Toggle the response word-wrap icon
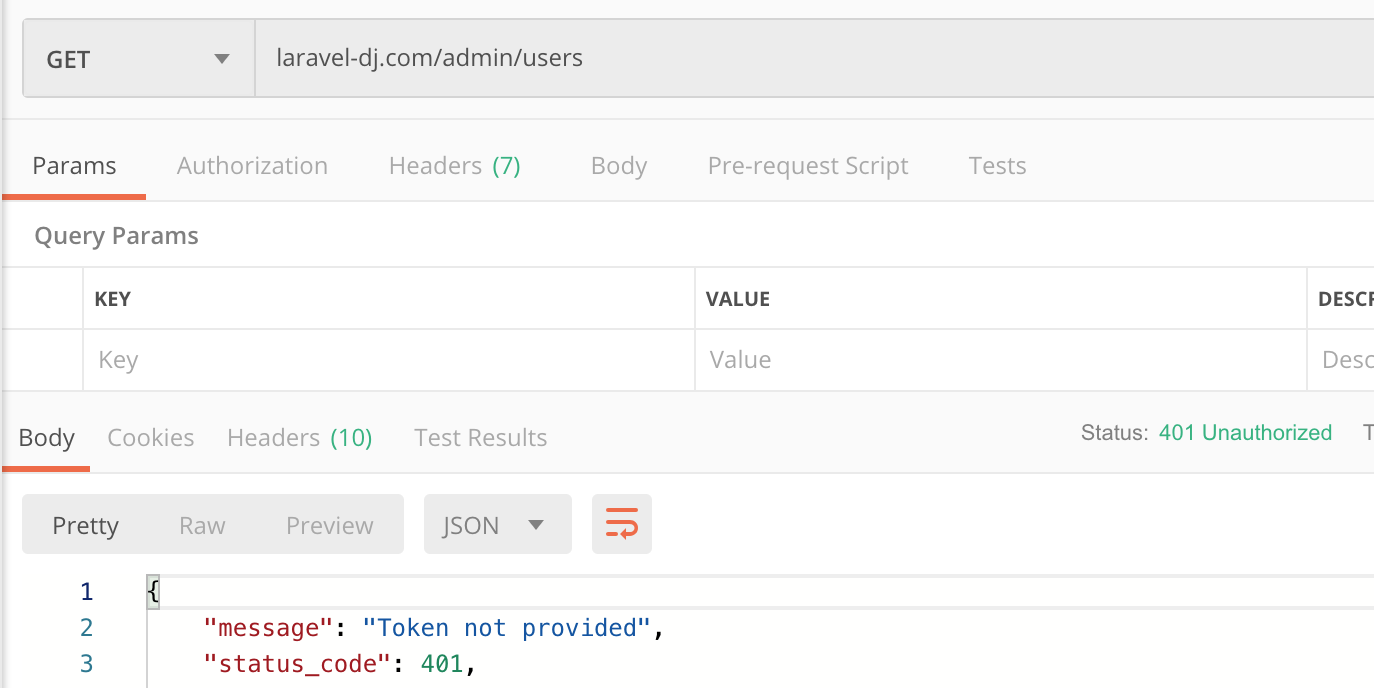The image size is (1374, 688). [x=621, y=524]
